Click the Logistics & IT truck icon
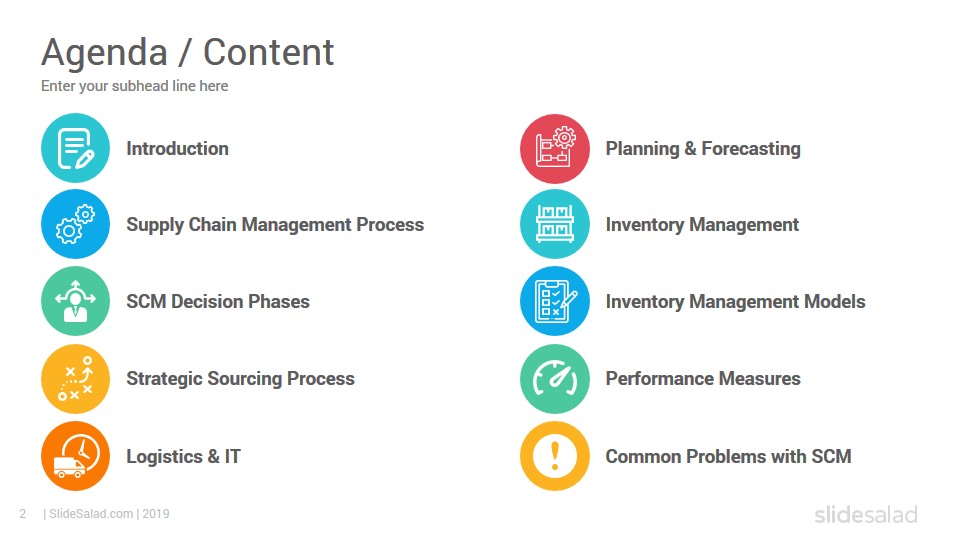This screenshot has width=960, height=540. click(x=75, y=456)
